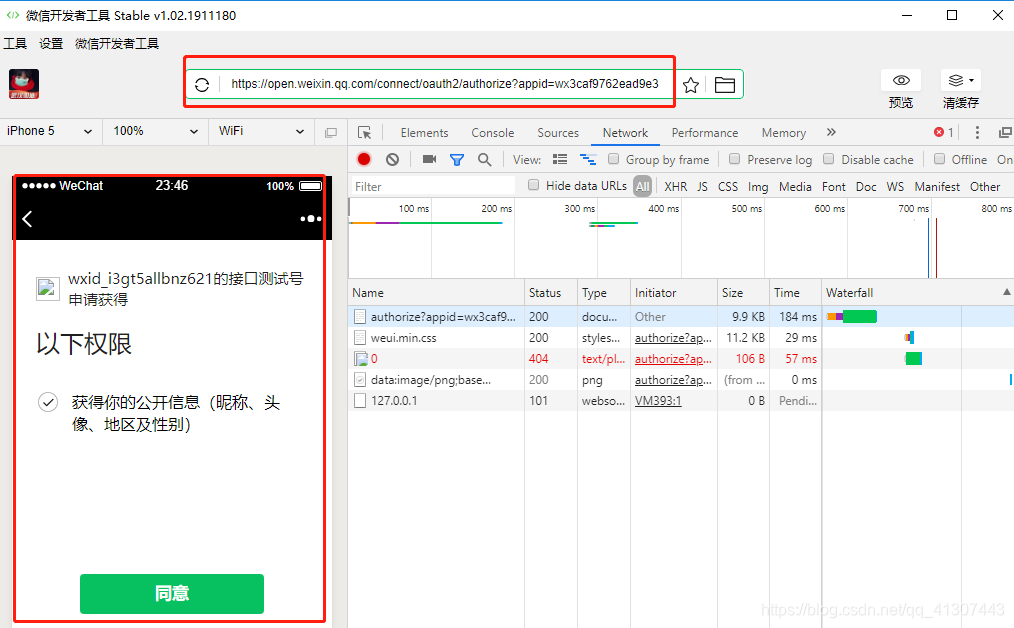Filter requests by Img type
This screenshot has height=628, width=1014.
[758, 186]
